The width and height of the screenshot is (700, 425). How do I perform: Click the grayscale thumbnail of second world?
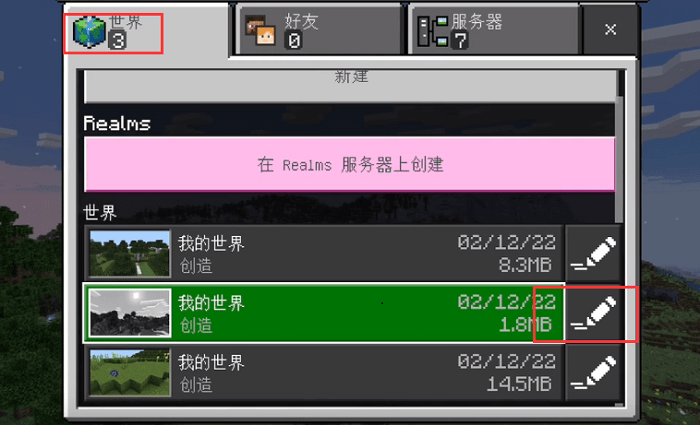(x=130, y=313)
